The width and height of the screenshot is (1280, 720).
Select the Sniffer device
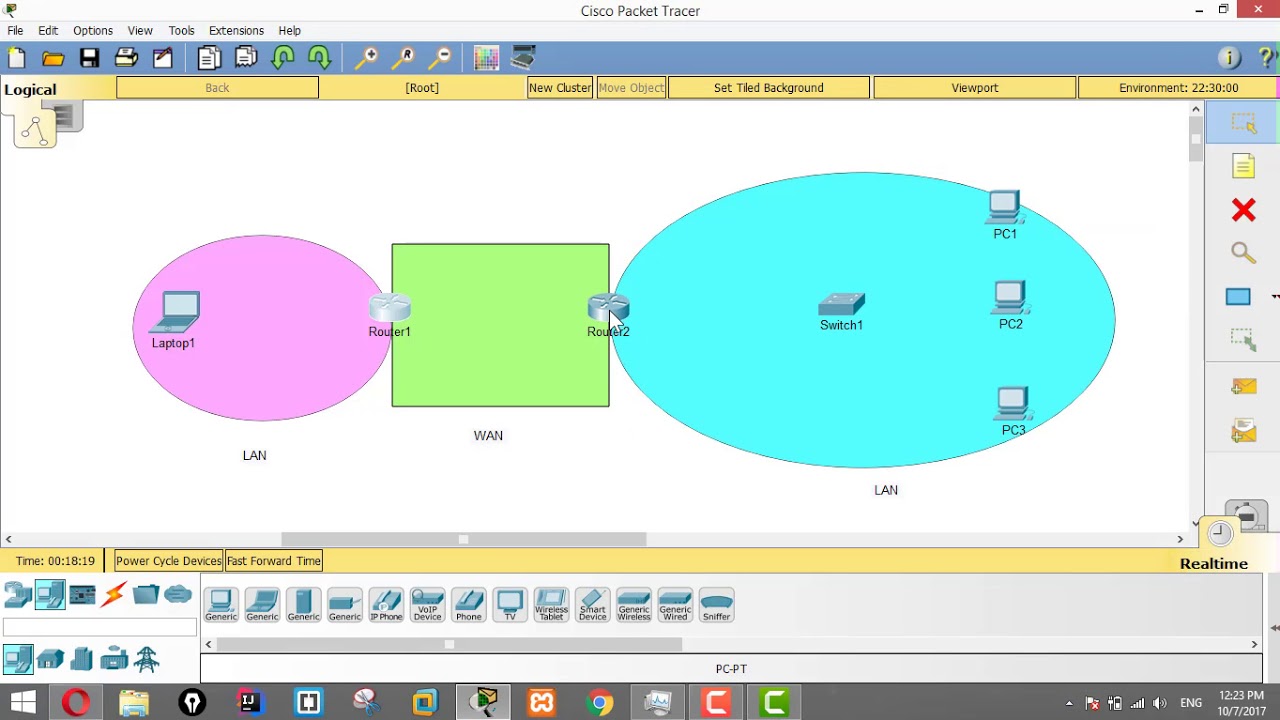pyautogui.click(x=716, y=605)
